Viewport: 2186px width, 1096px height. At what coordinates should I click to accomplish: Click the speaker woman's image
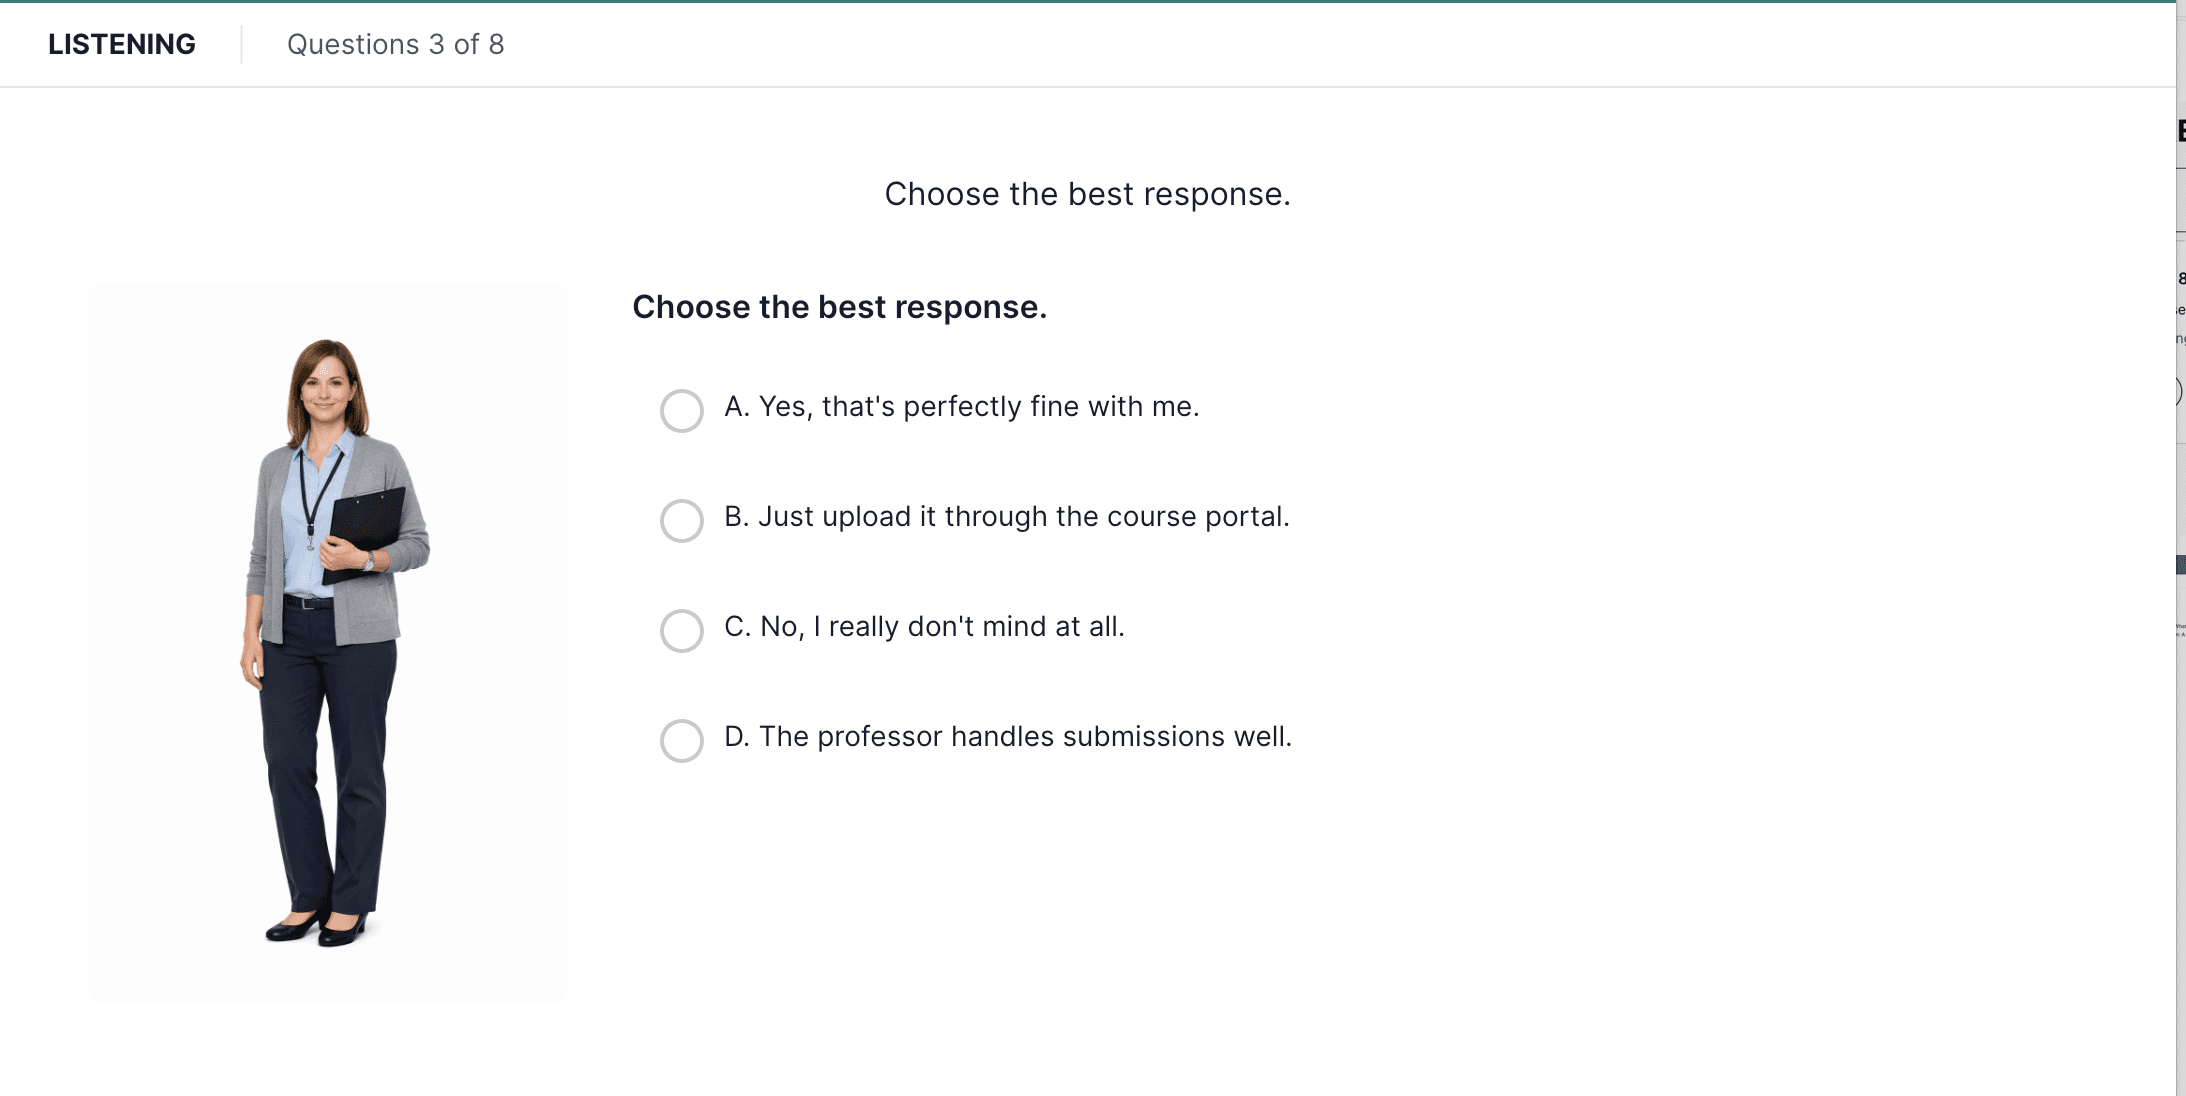point(328,640)
